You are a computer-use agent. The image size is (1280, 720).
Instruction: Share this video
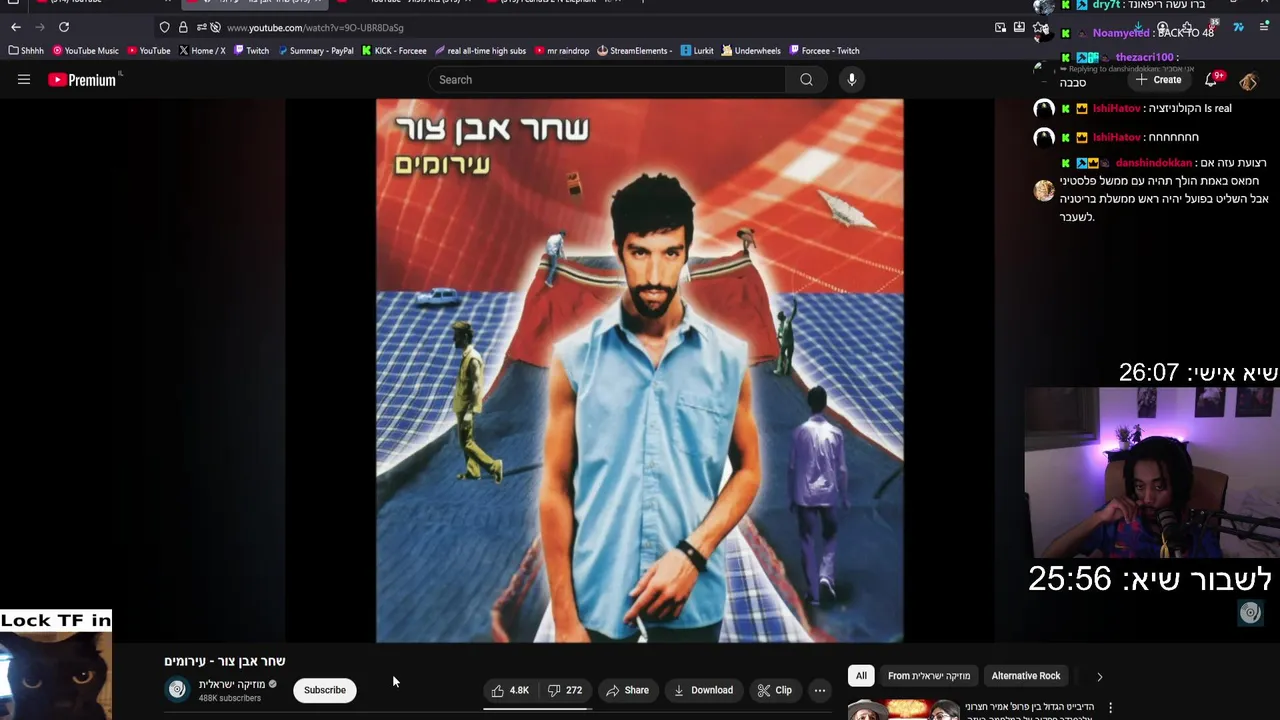coord(628,690)
